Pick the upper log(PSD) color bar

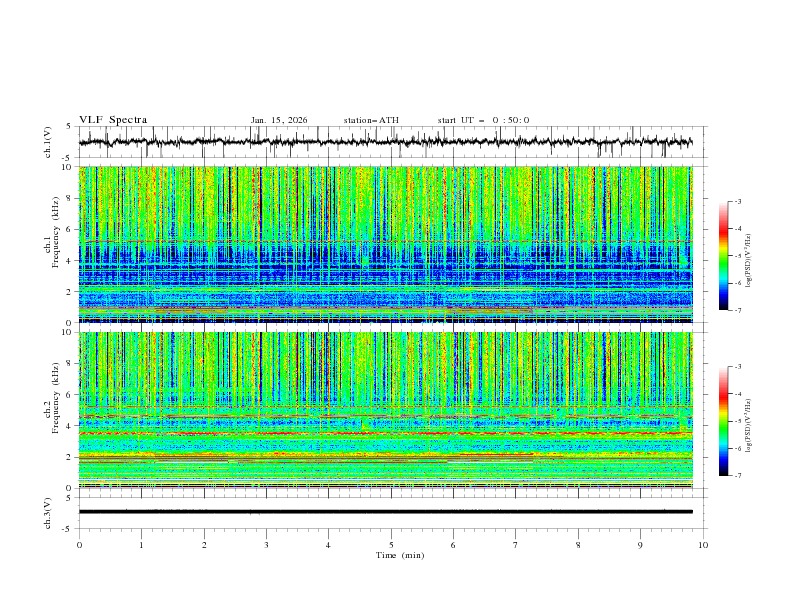[723, 255]
